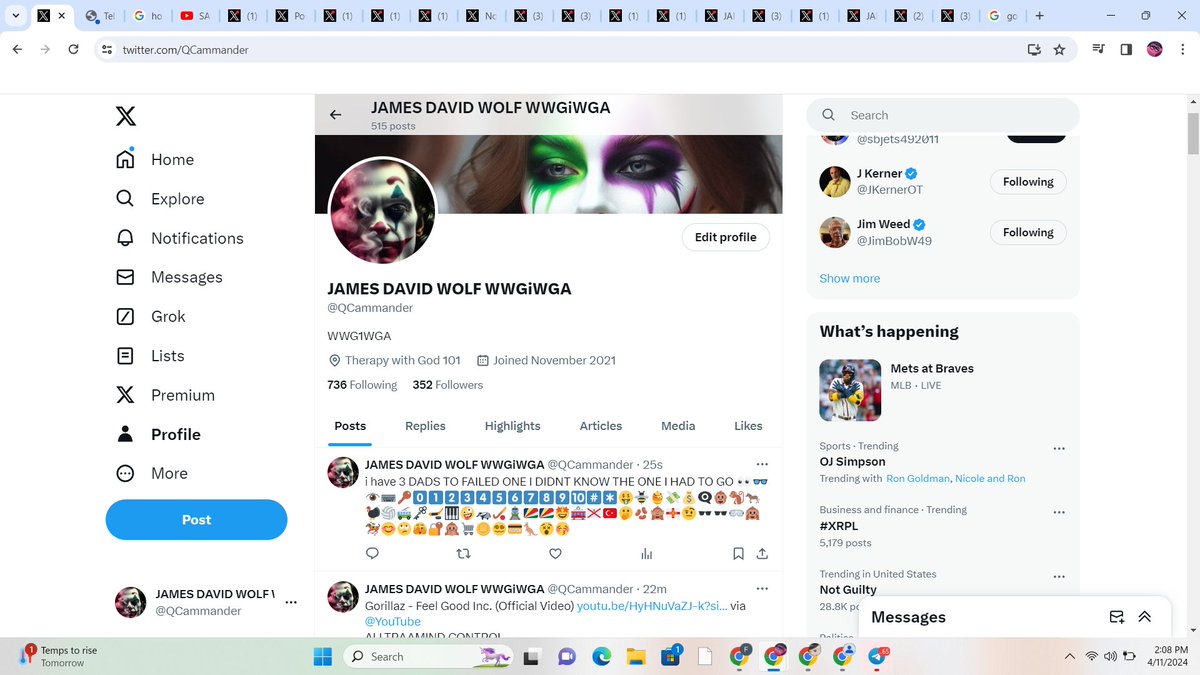1200x675 pixels.
Task: Go back in the browser
Action: [x=16, y=49]
